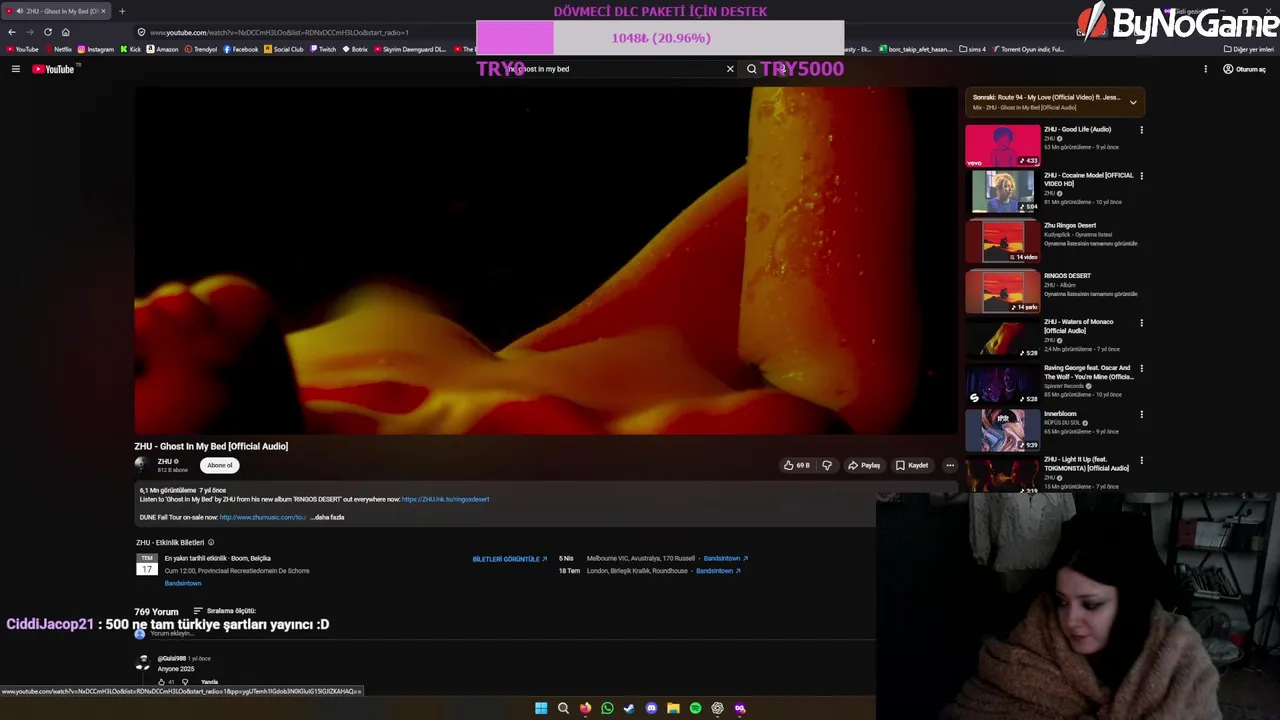Open Zhu Ringos Desert playlist thumbnail
The height and width of the screenshot is (720, 1280).
[x=1003, y=242]
